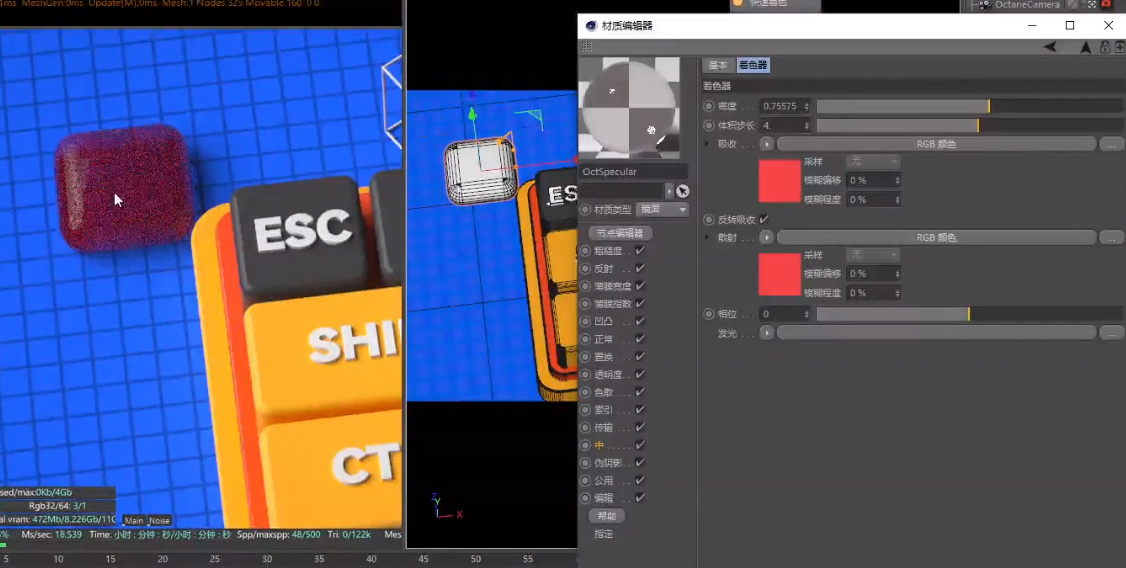Image resolution: width=1126 pixels, height=568 pixels.
Task: Open the 材质类型 dropdown
Action: pos(662,210)
